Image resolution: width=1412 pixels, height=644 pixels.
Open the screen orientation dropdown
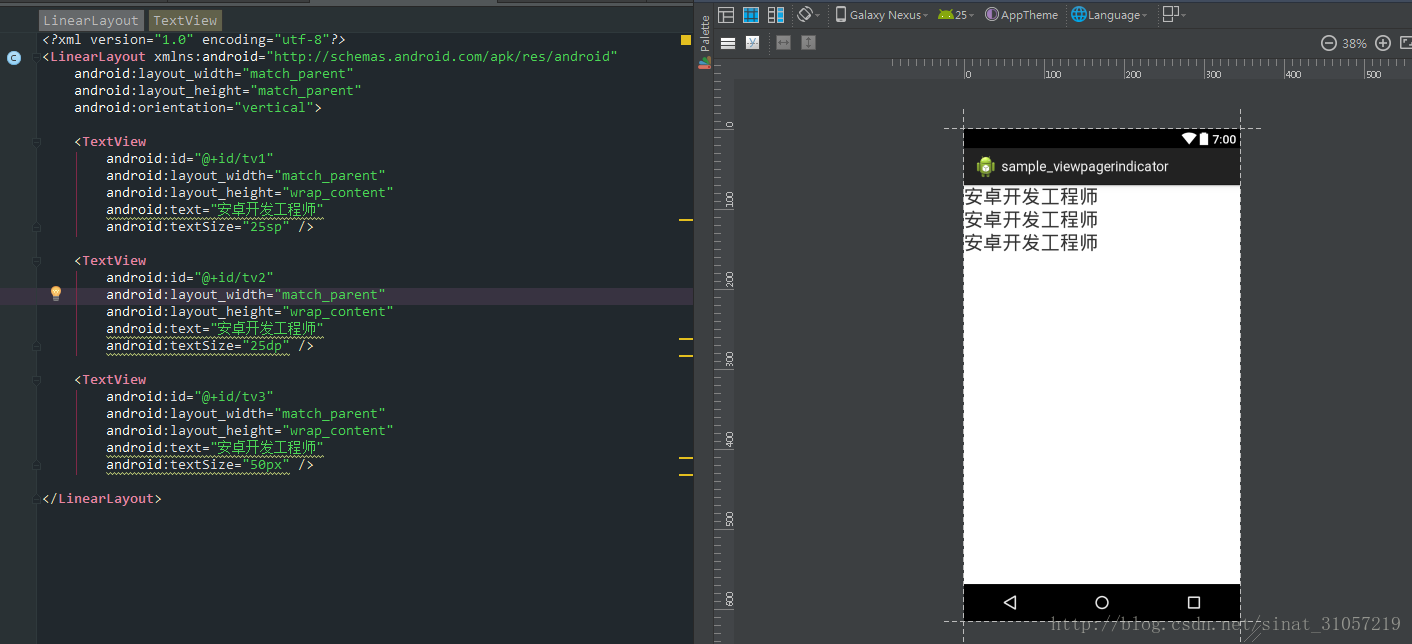(808, 15)
